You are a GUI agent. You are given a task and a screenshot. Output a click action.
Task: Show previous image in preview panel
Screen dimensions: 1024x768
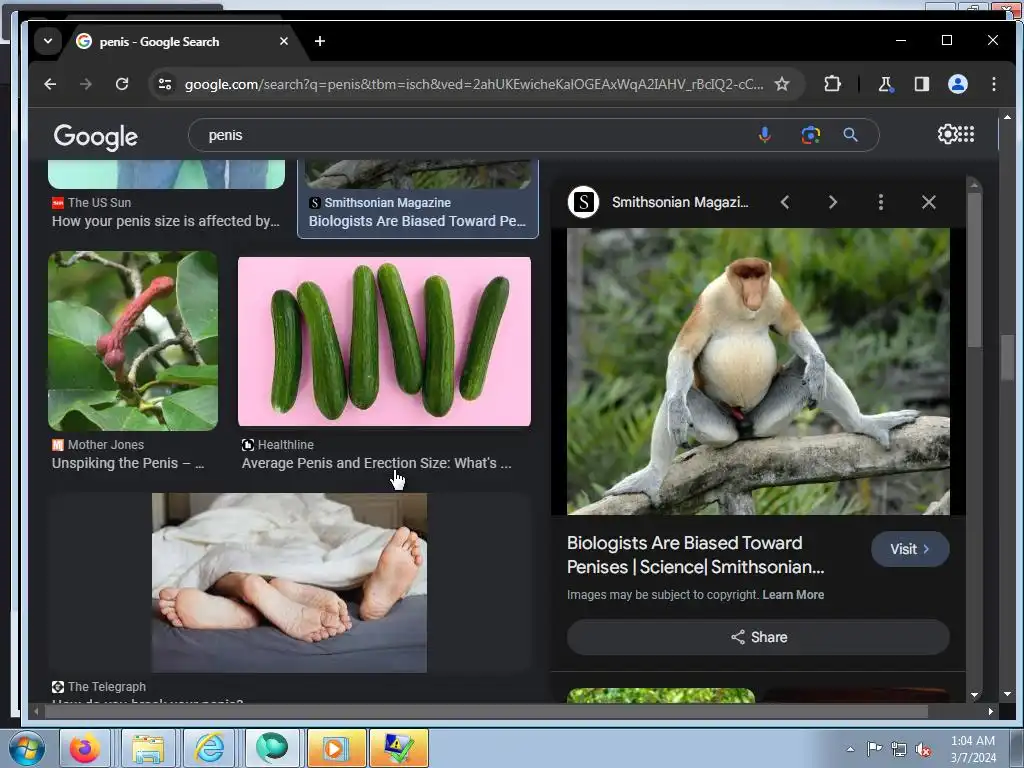click(x=786, y=202)
